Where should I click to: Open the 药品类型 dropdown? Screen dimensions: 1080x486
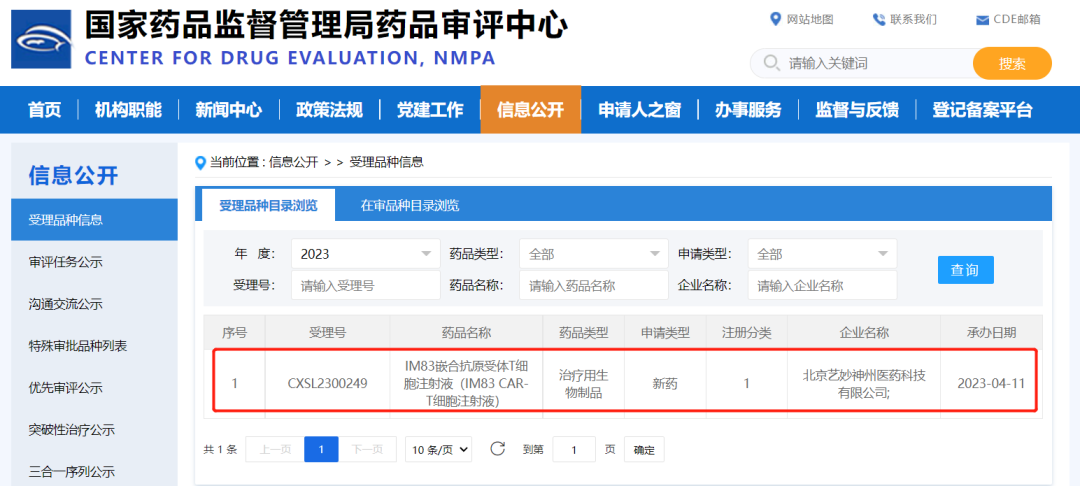tap(594, 253)
